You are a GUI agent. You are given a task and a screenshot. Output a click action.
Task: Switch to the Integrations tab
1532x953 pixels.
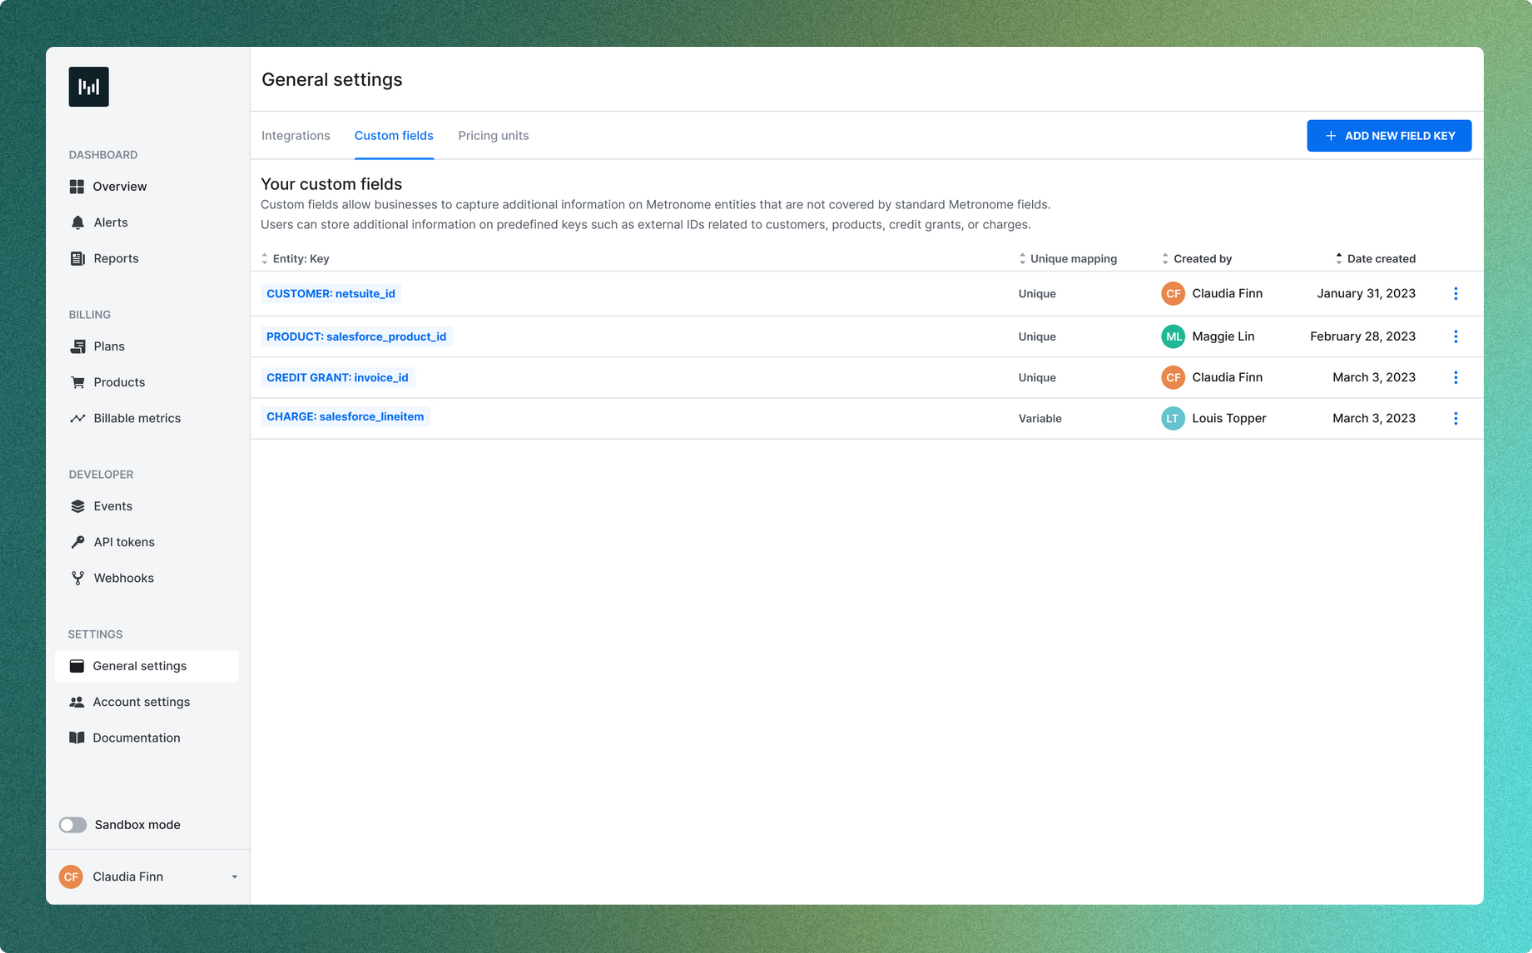pyautogui.click(x=295, y=135)
